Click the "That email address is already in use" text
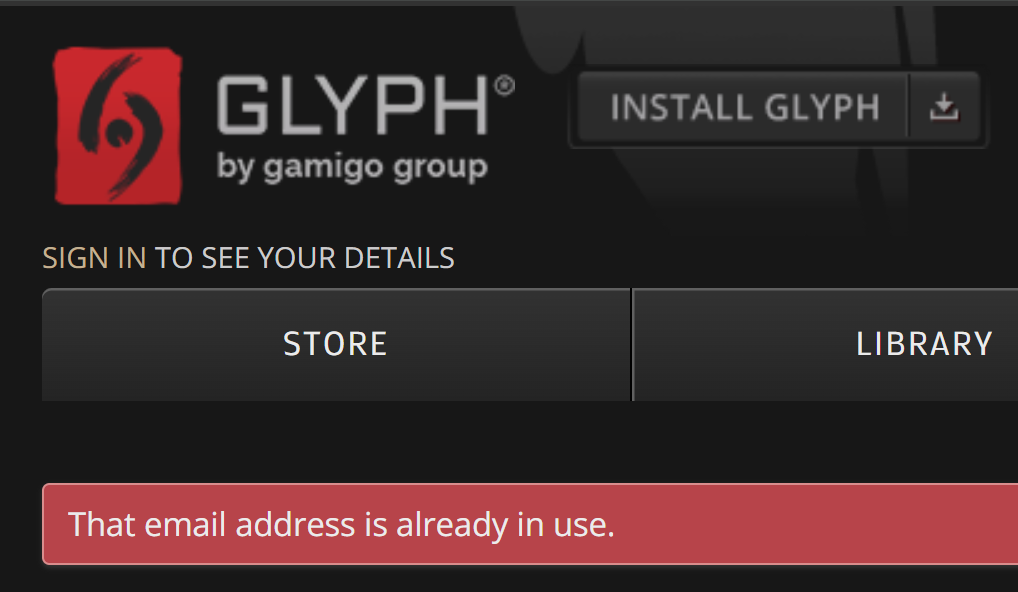Screen dimensions: 1018x592 click(341, 524)
